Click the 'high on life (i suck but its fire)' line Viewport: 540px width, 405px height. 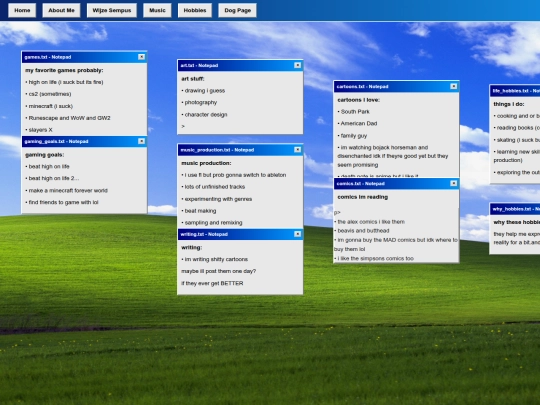(64, 82)
